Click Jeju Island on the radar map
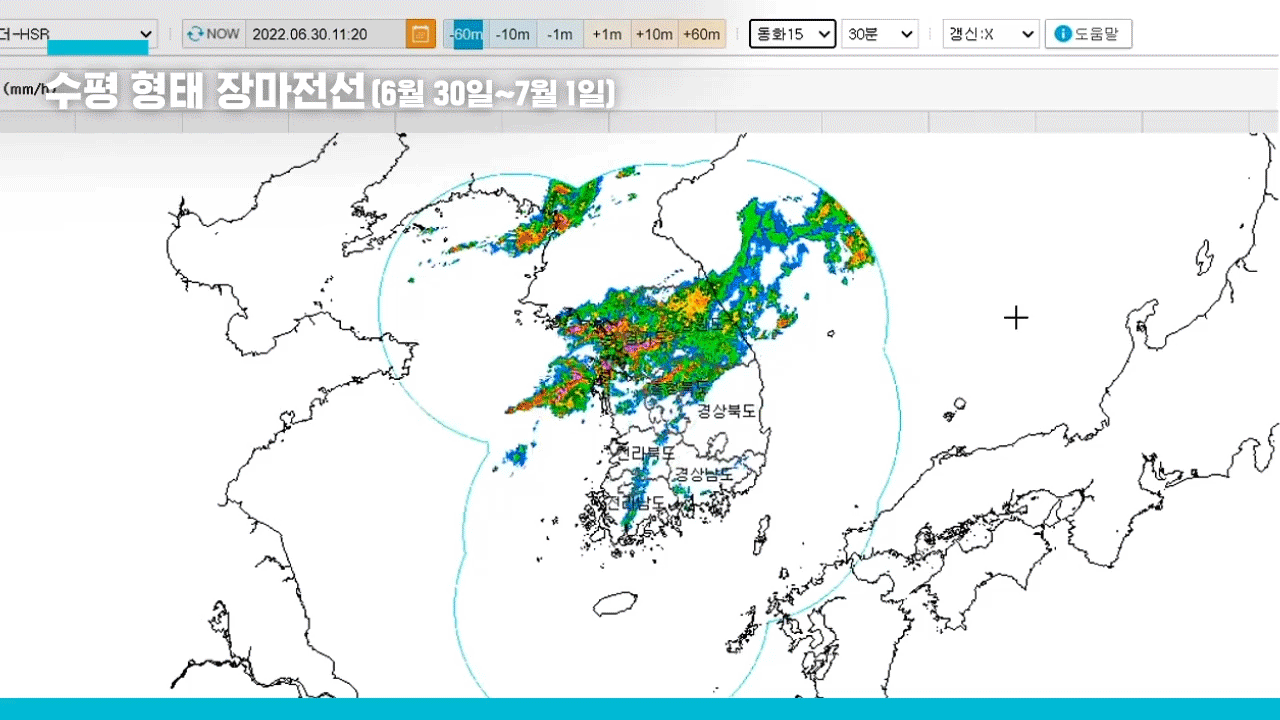Screen dimensions: 1280x720 (x=615, y=604)
